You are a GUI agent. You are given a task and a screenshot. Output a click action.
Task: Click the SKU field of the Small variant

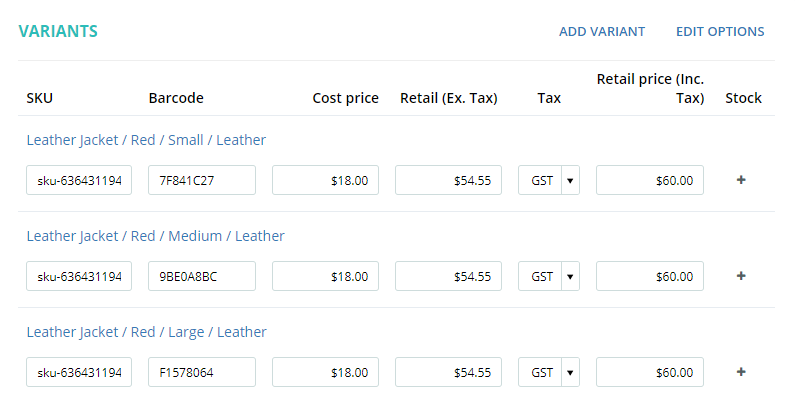coord(79,180)
